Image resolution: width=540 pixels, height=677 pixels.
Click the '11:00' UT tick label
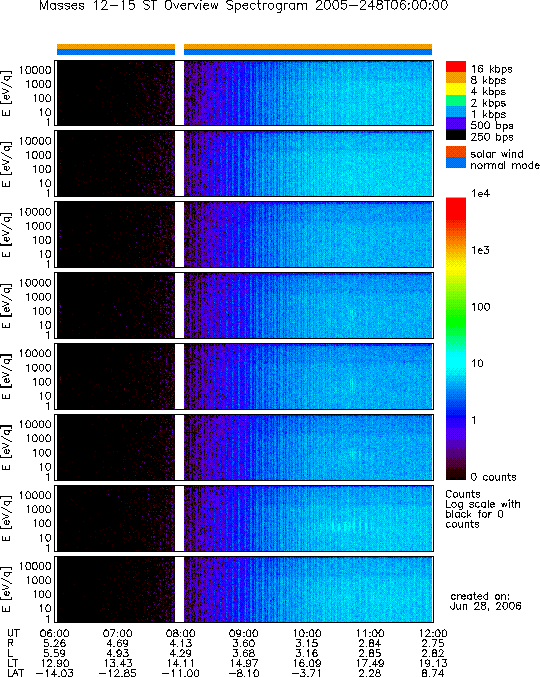(370, 633)
